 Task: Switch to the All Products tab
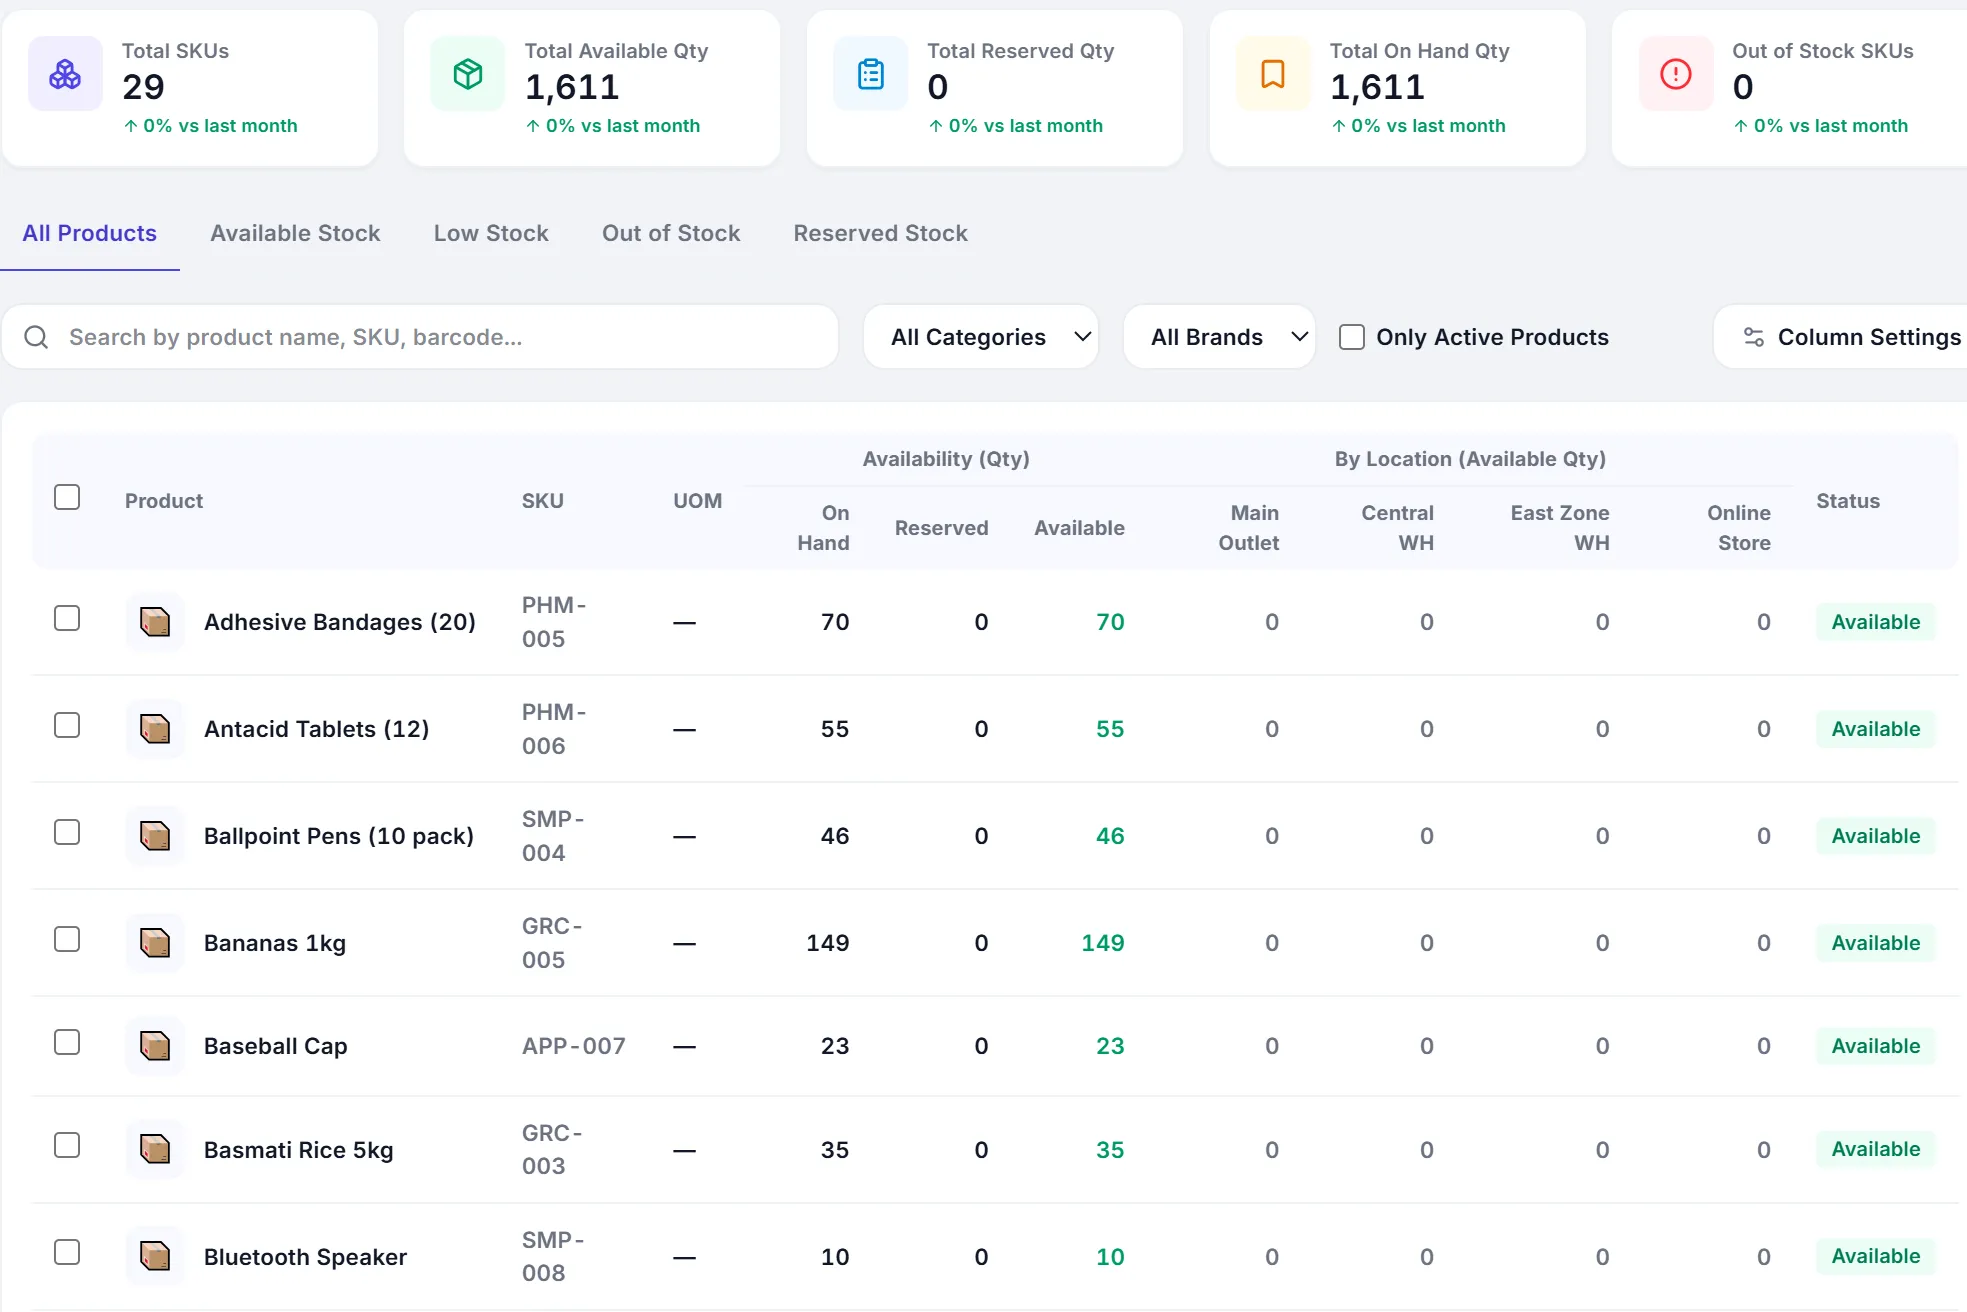tap(90, 233)
